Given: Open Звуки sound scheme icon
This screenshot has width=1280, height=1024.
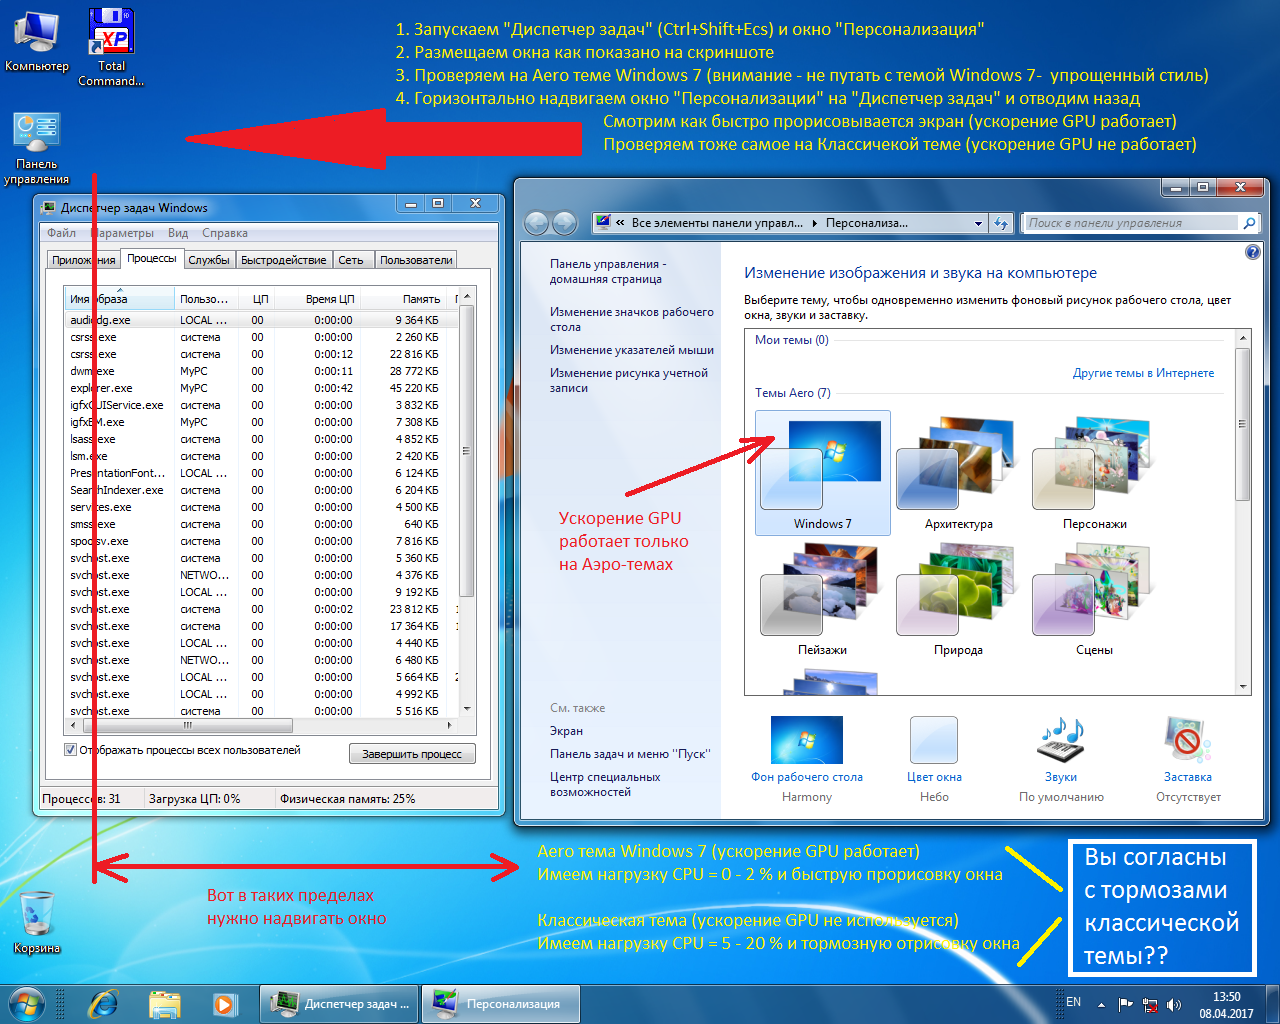Looking at the screenshot, I should pyautogui.click(x=1061, y=741).
